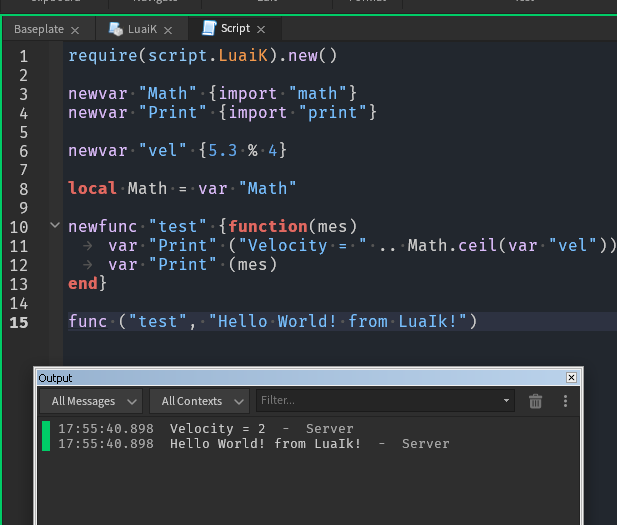Click into the Filter text field

(x=375, y=401)
